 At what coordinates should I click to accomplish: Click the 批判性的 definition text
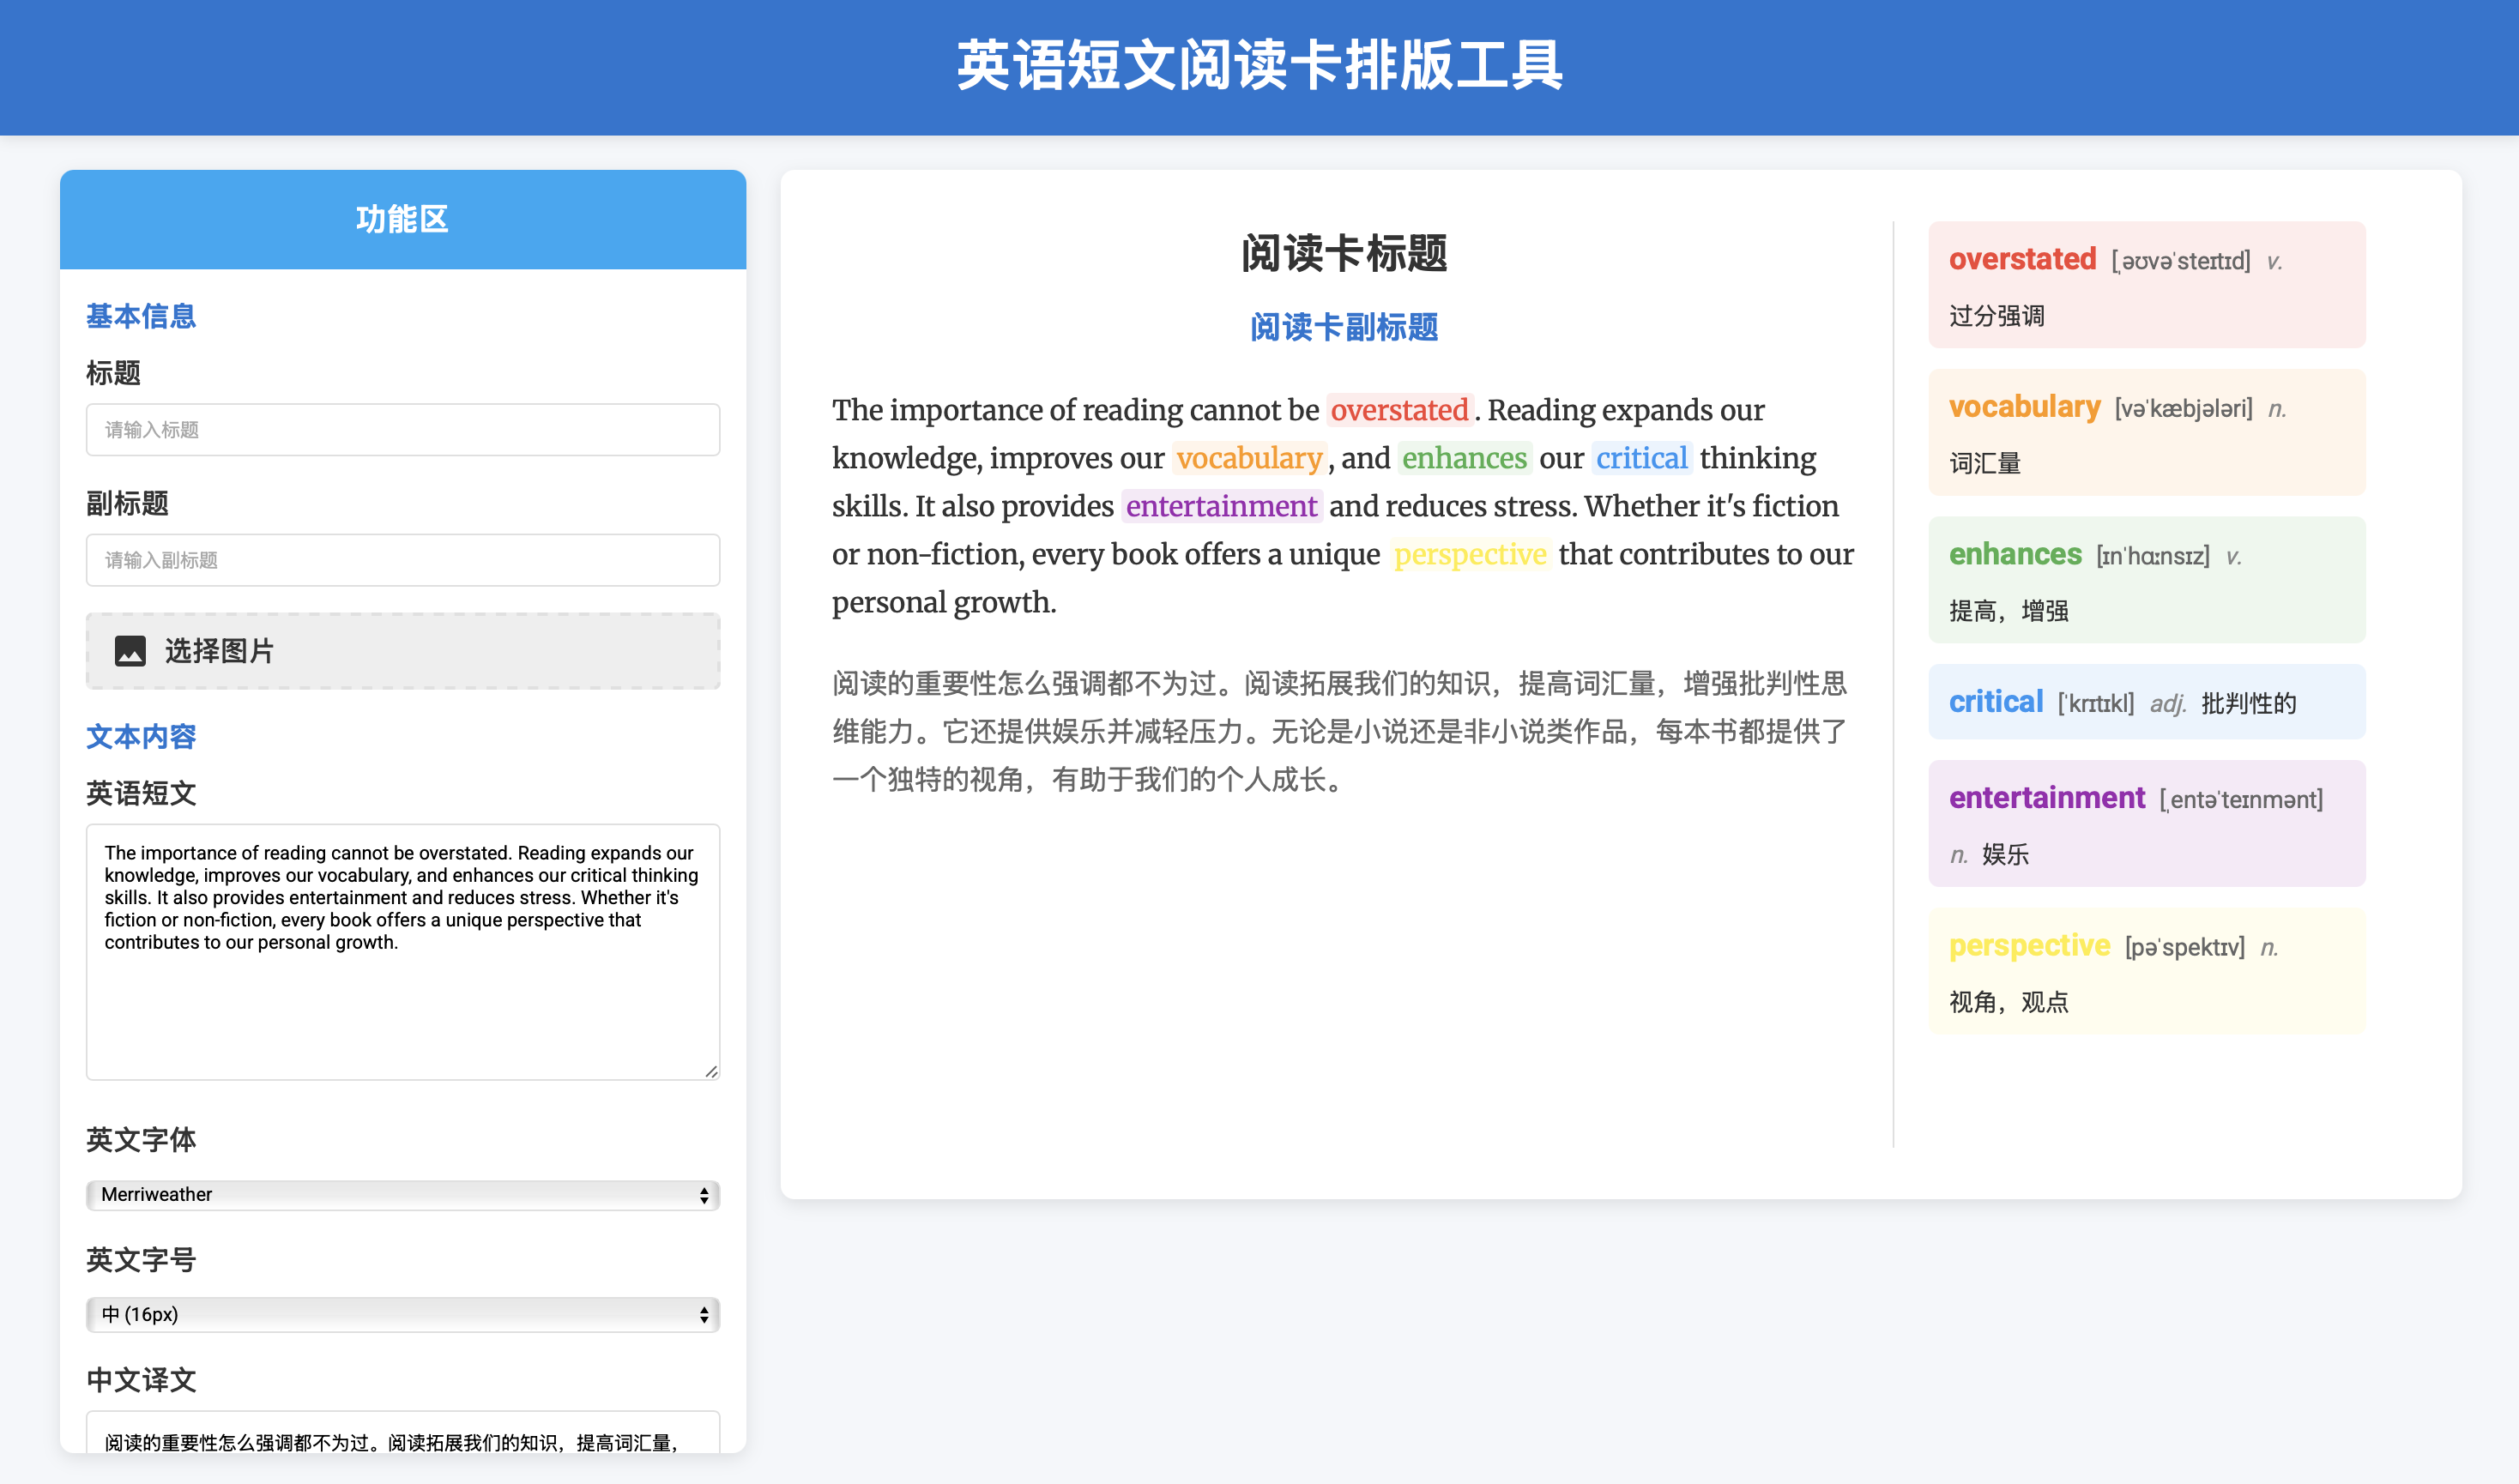[x=2248, y=704]
